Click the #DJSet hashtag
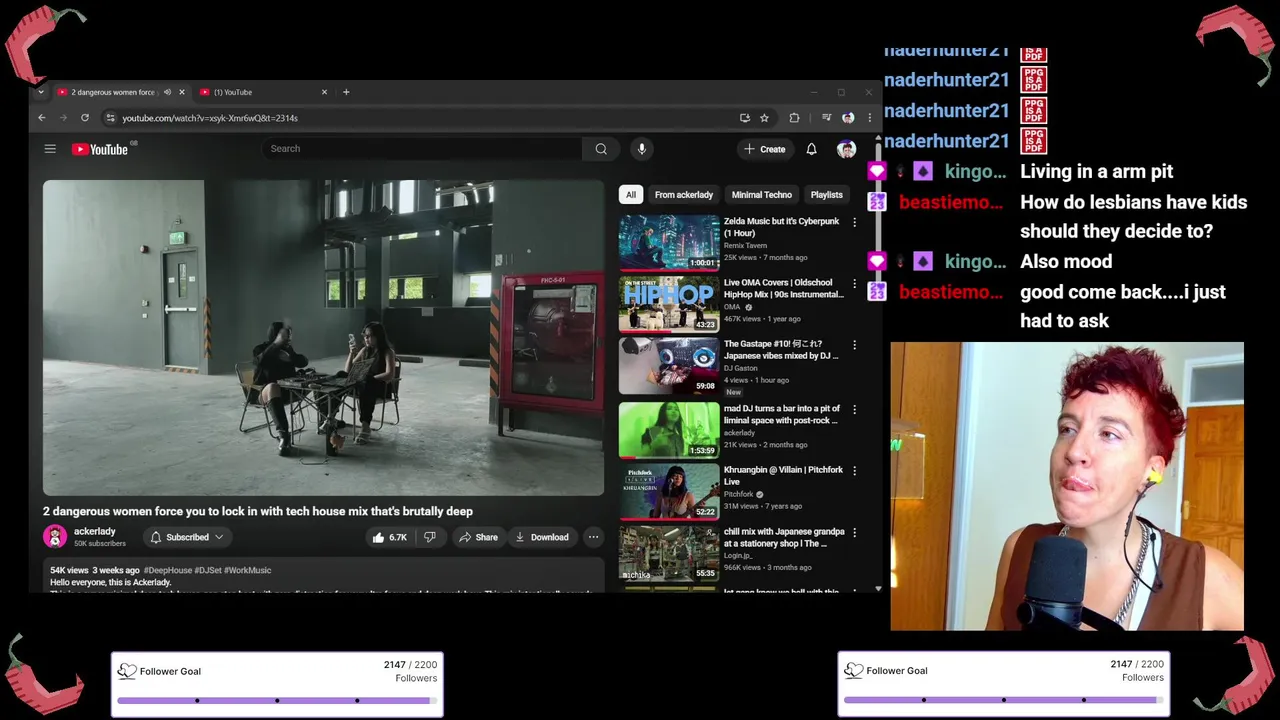Viewport: 1280px width, 720px height. [208, 570]
